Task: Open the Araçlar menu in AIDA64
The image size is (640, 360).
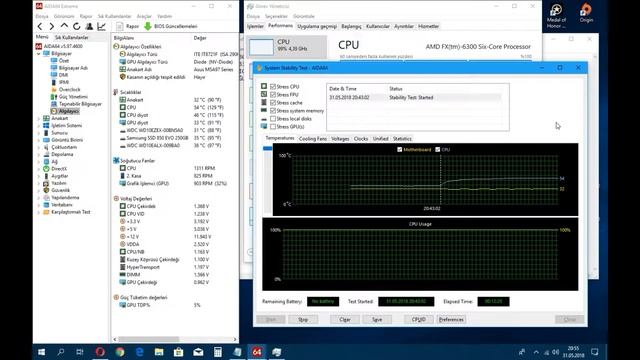Action: [144, 16]
